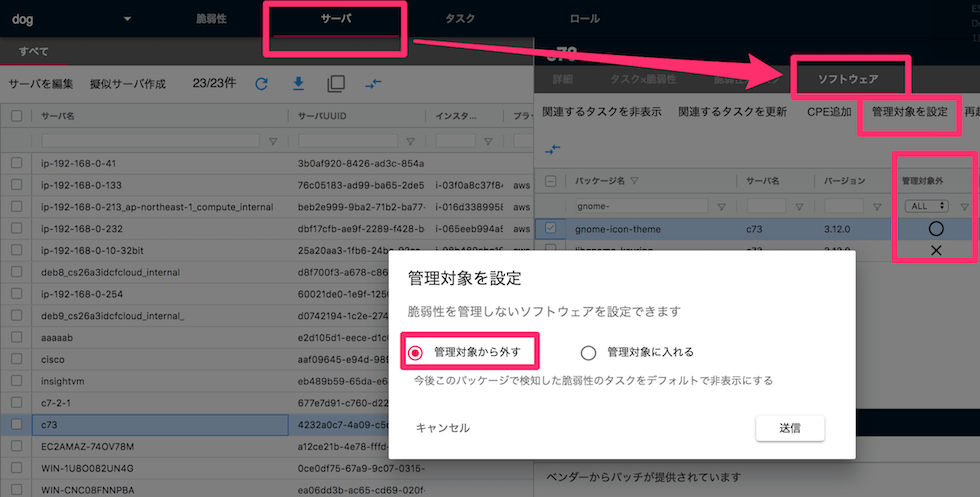Viewport: 980px width, 497px height.
Task: Click the refresh server list icon
Action: [x=261, y=84]
